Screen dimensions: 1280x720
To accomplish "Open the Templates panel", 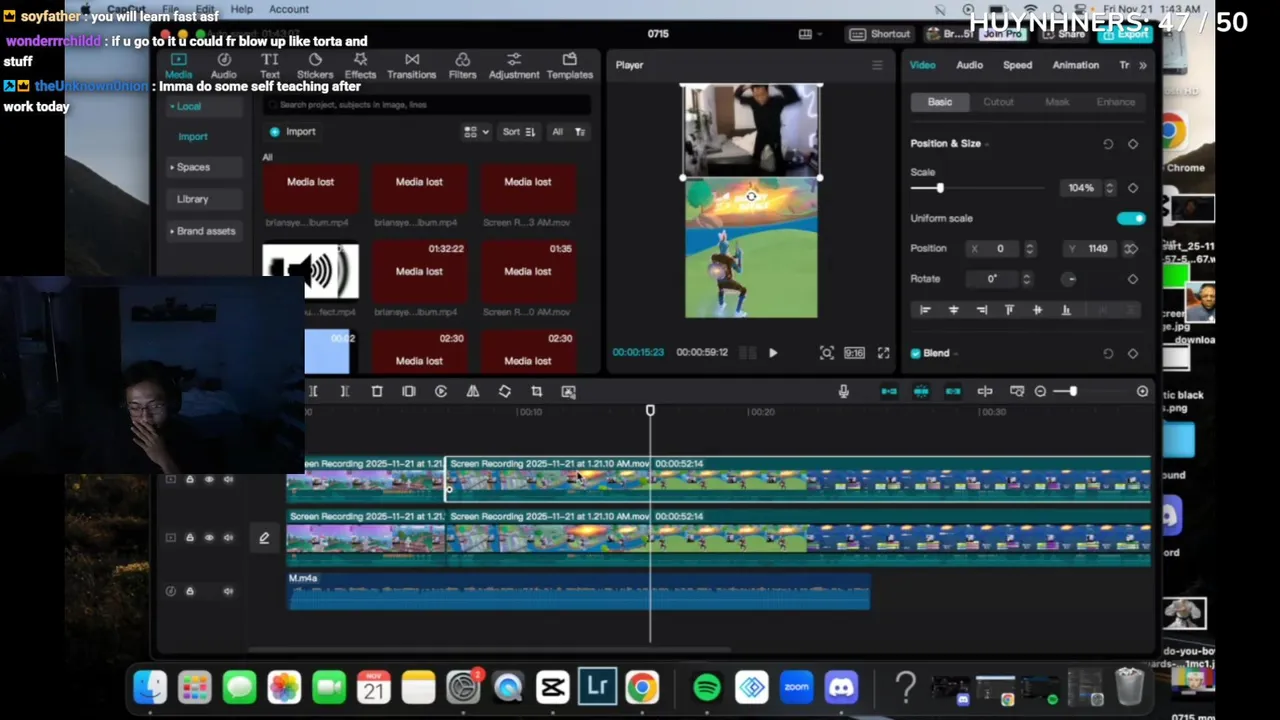I will tap(570, 66).
